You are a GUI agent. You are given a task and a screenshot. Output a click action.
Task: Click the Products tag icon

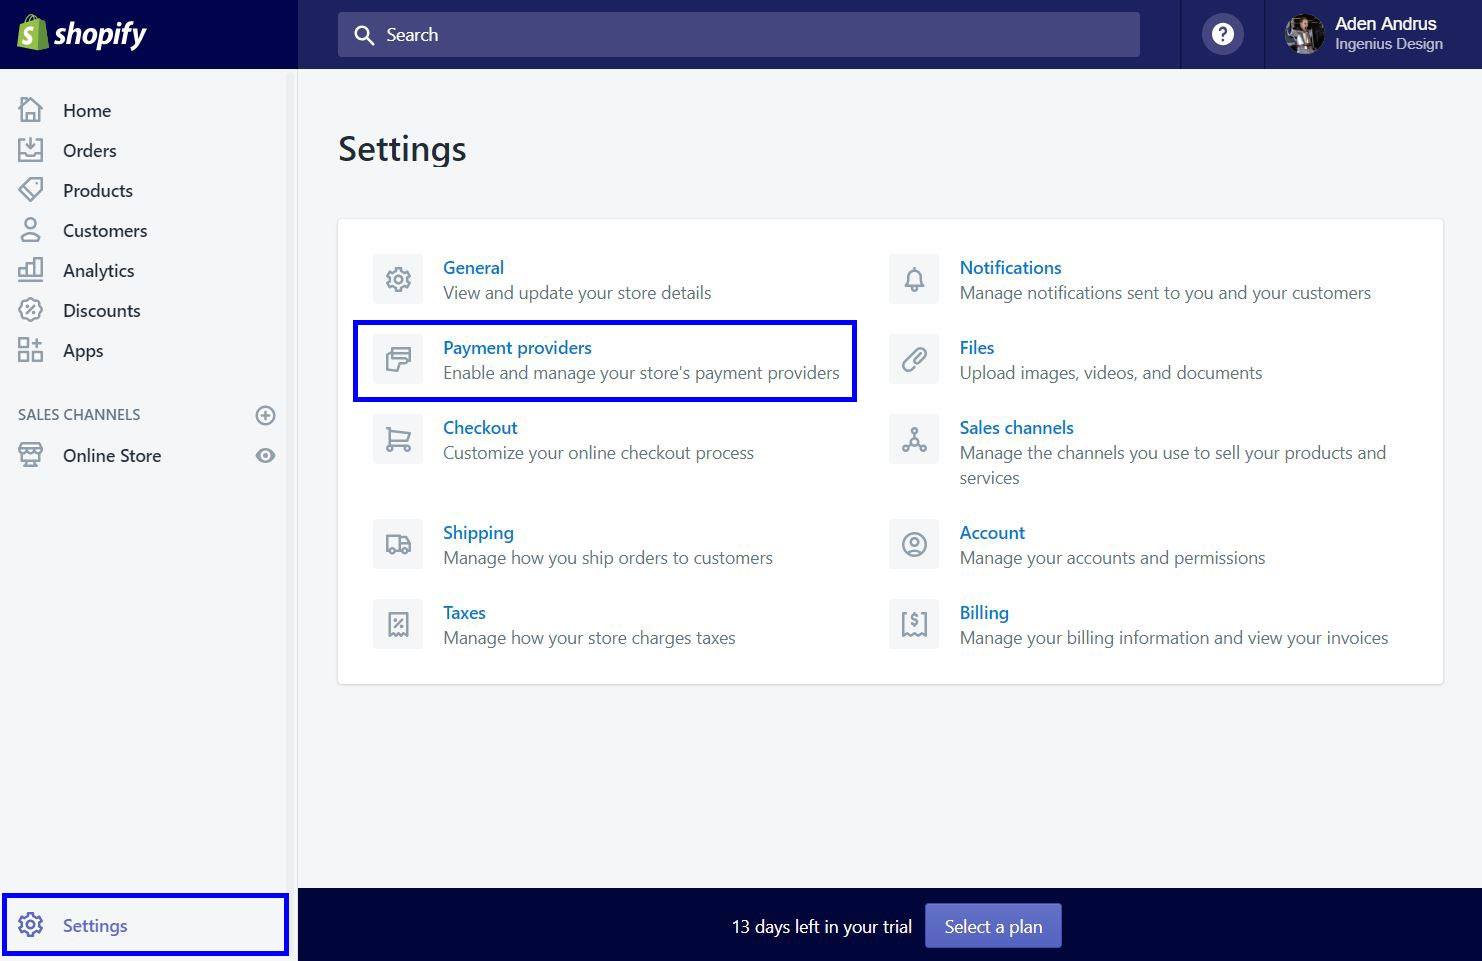coord(31,189)
